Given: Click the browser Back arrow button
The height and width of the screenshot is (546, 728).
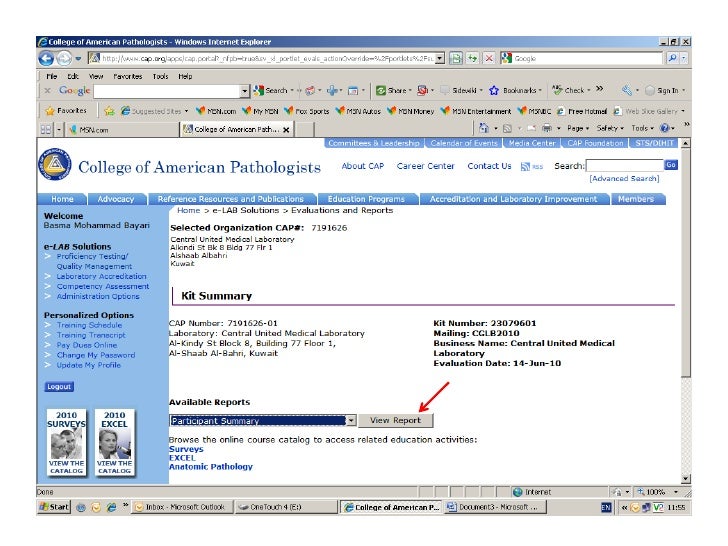Looking at the screenshot, I should point(46,58).
